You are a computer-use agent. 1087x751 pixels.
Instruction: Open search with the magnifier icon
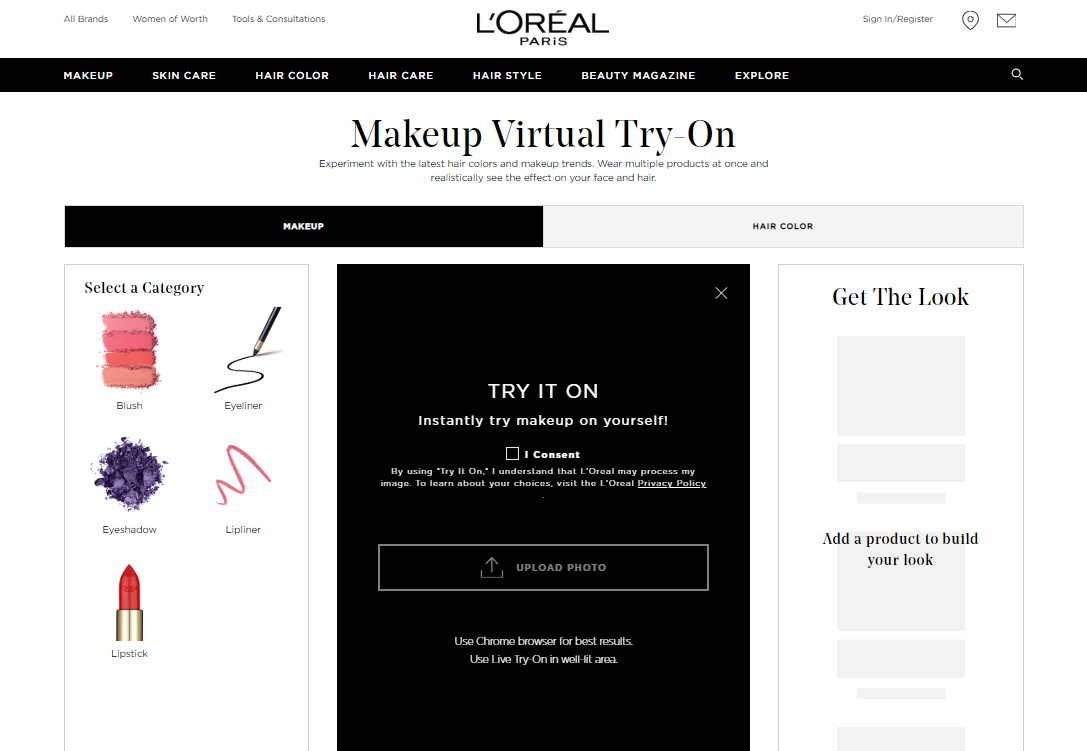point(1017,75)
